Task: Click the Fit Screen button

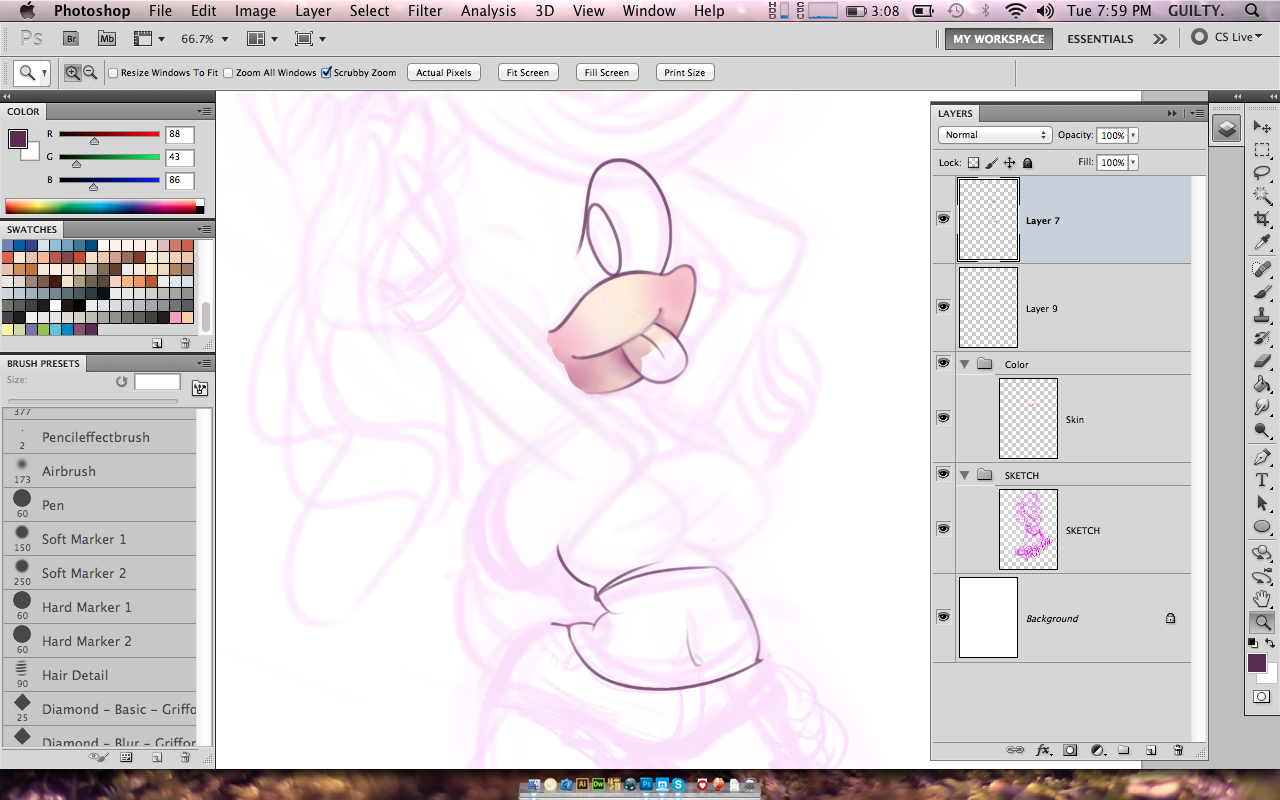Action: pos(527,73)
